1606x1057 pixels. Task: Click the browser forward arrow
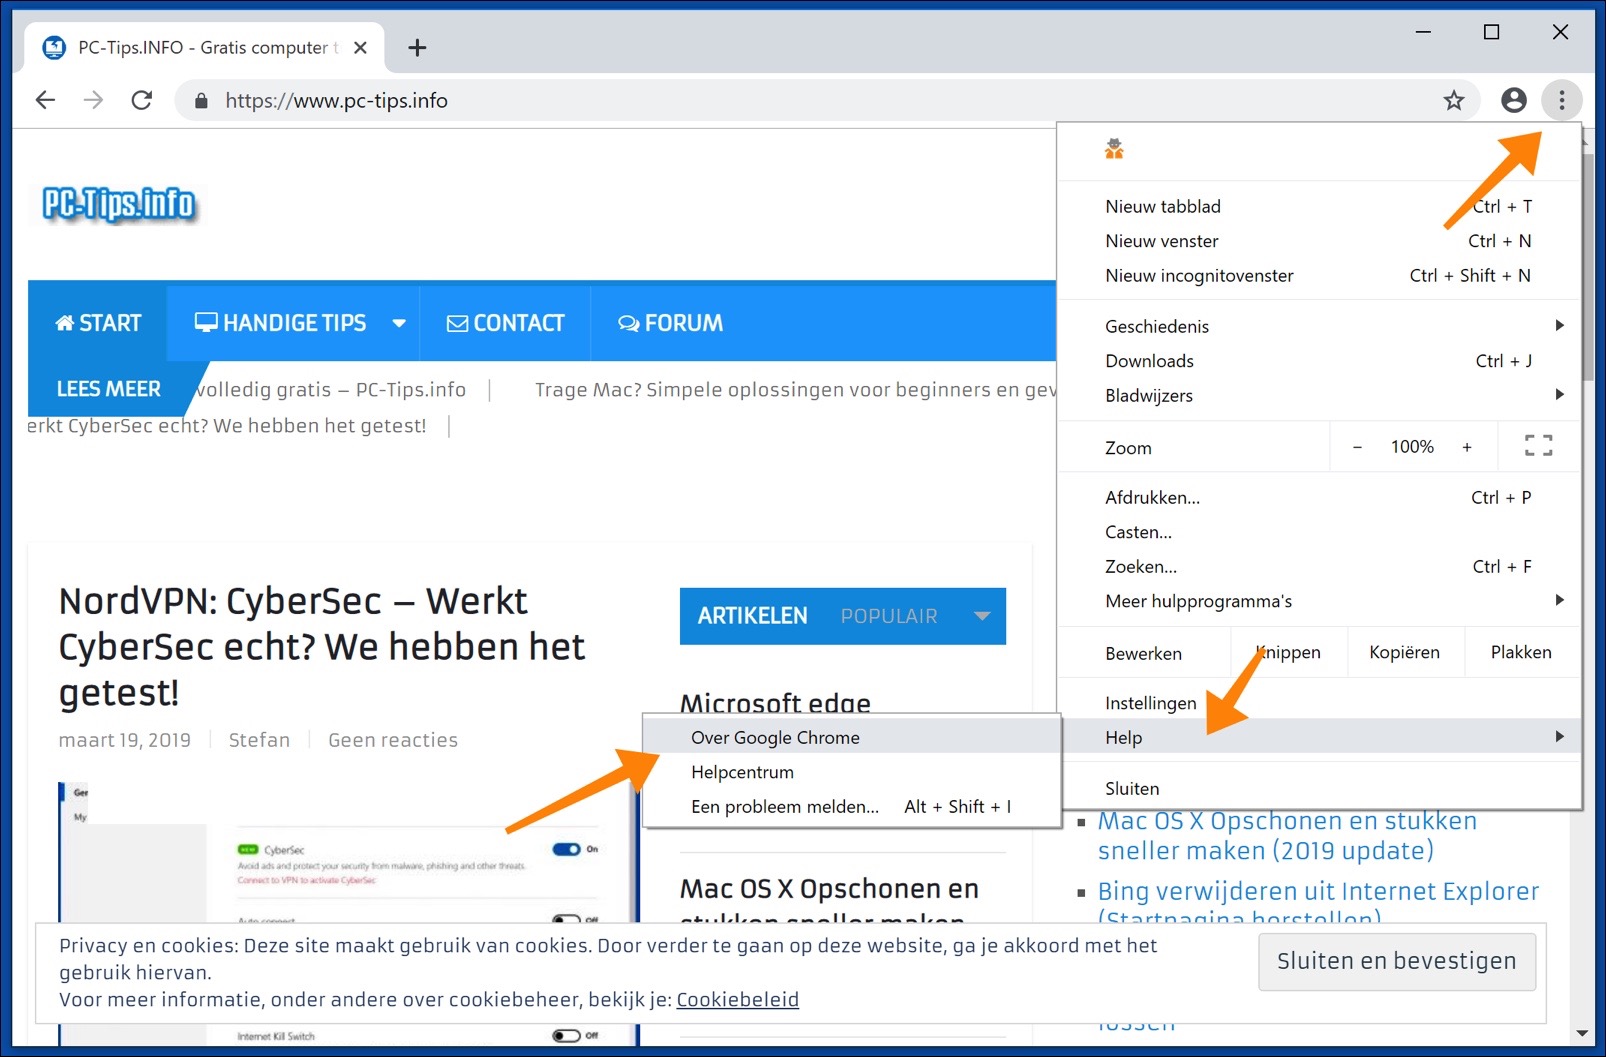point(93,100)
